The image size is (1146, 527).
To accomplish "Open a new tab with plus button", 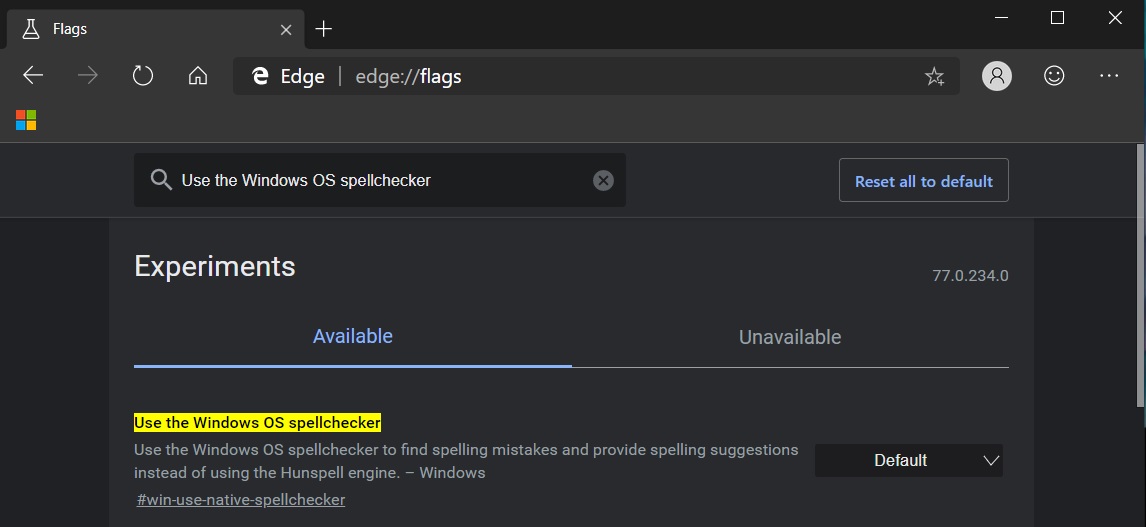I will click(323, 29).
